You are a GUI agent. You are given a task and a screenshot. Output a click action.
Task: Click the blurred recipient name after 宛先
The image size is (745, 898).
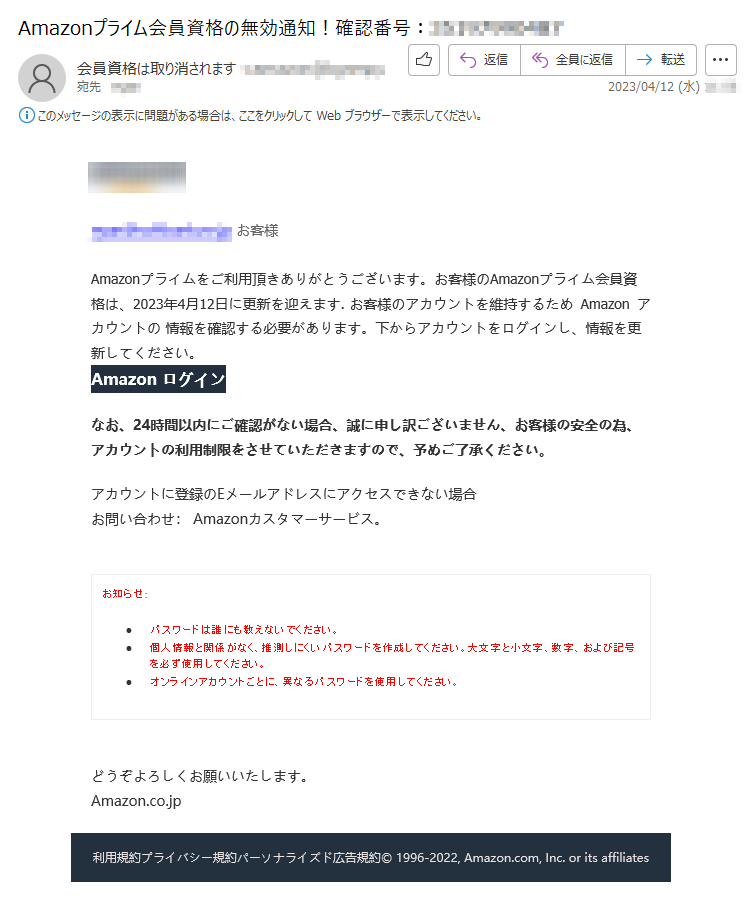click(x=126, y=88)
